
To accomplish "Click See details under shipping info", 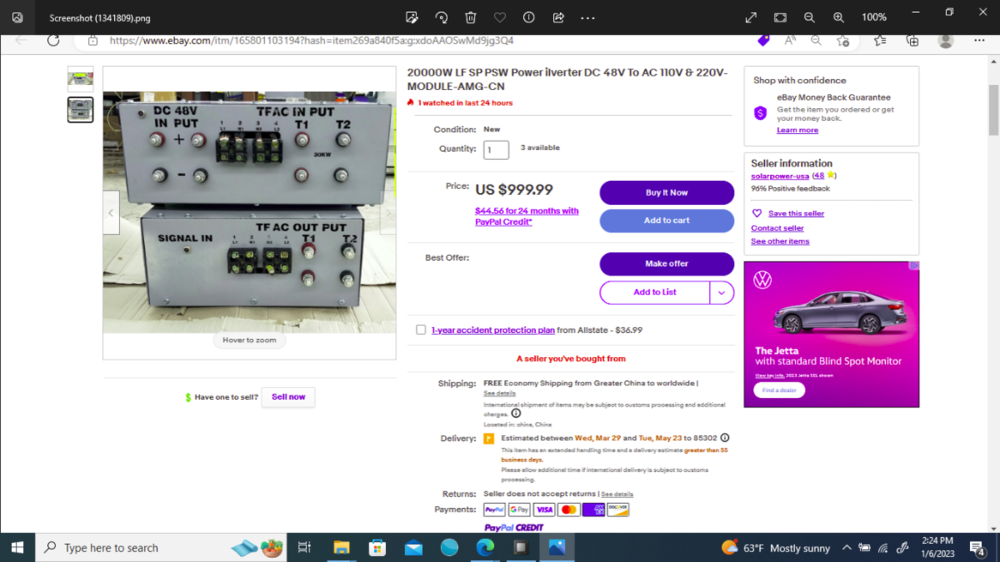I will (x=499, y=394).
